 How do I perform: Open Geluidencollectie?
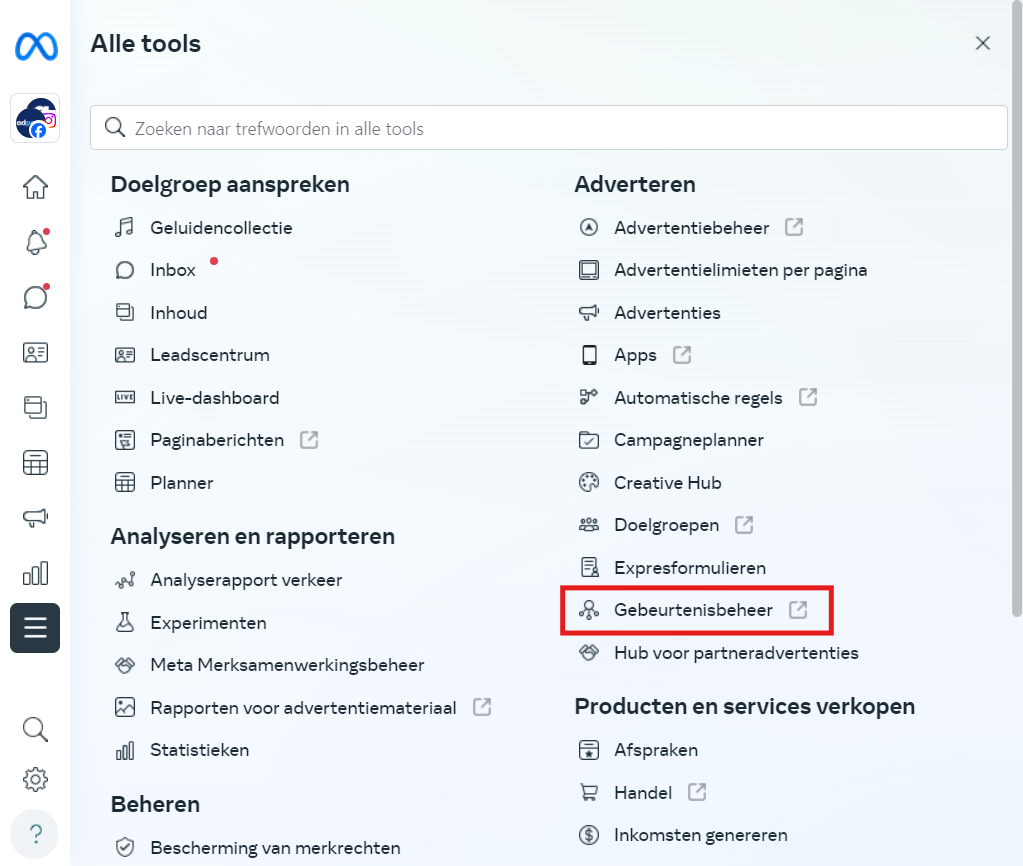pyautogui.click(x=221, y=228)
